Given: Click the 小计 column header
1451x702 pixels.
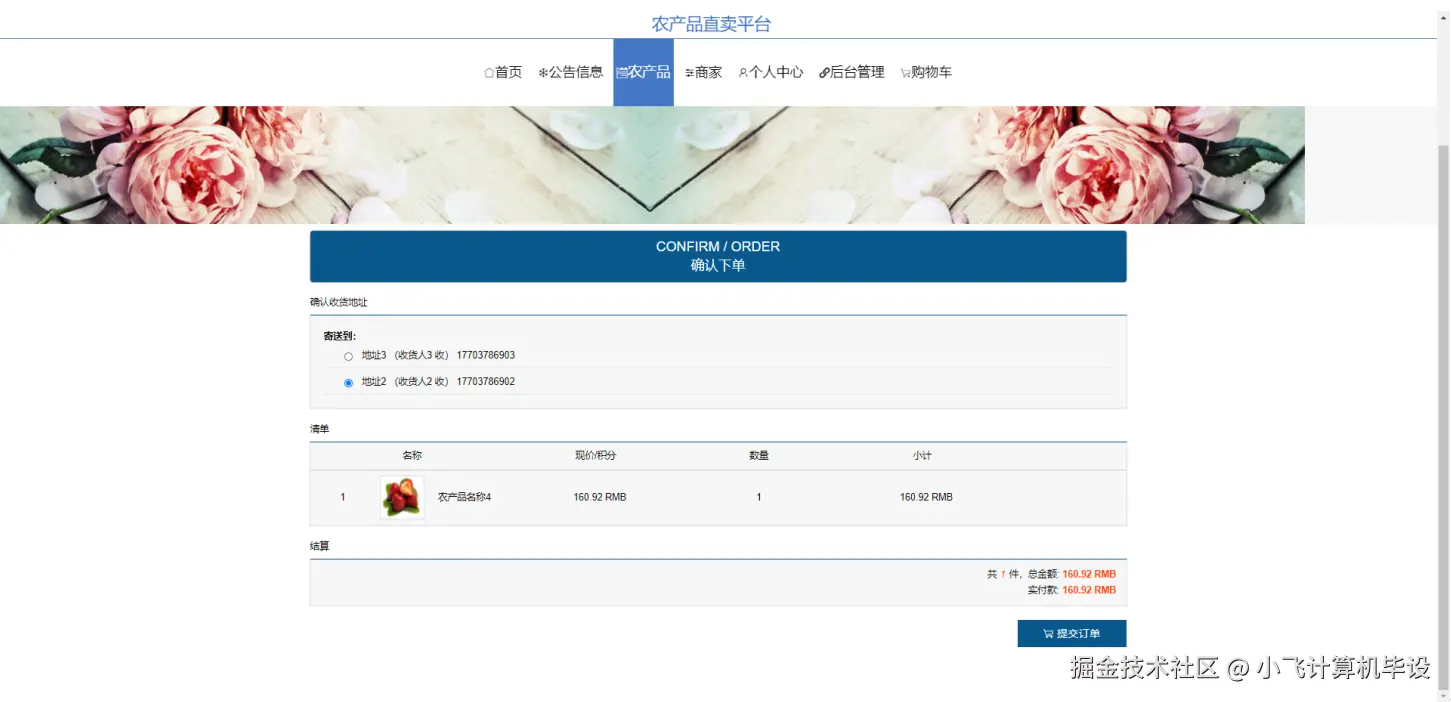Looking at the screenshot, I should pos(922,456).
